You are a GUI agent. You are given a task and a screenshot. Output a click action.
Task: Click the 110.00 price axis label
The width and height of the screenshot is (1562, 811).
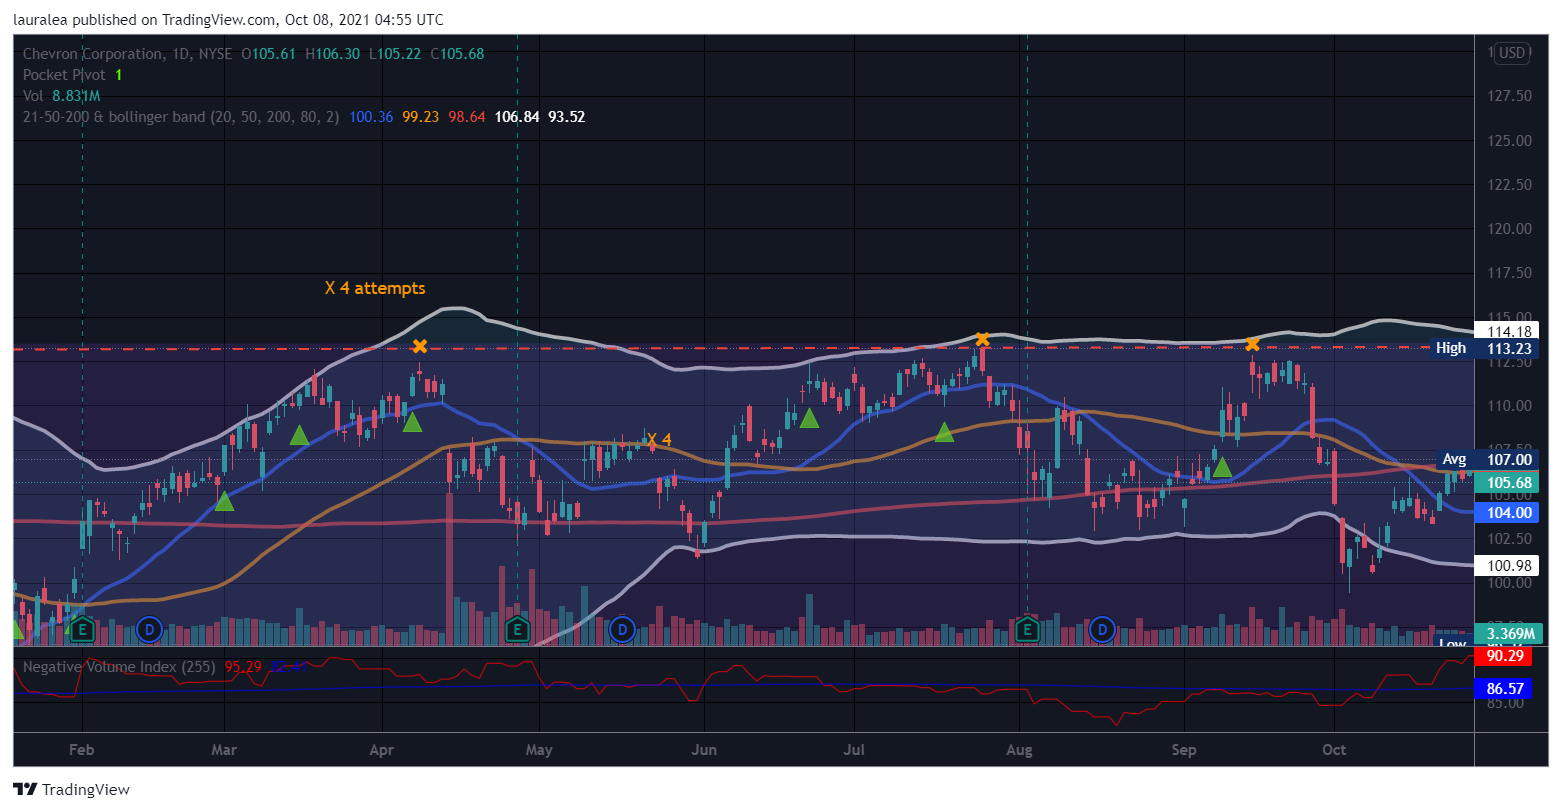click(x=1510, y=406)
